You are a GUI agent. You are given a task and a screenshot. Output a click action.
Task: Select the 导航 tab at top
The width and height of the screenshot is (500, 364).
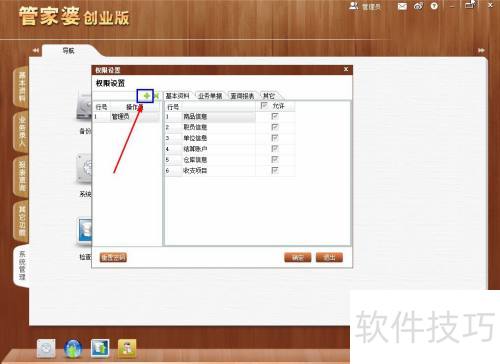click(x=69, y=51)
